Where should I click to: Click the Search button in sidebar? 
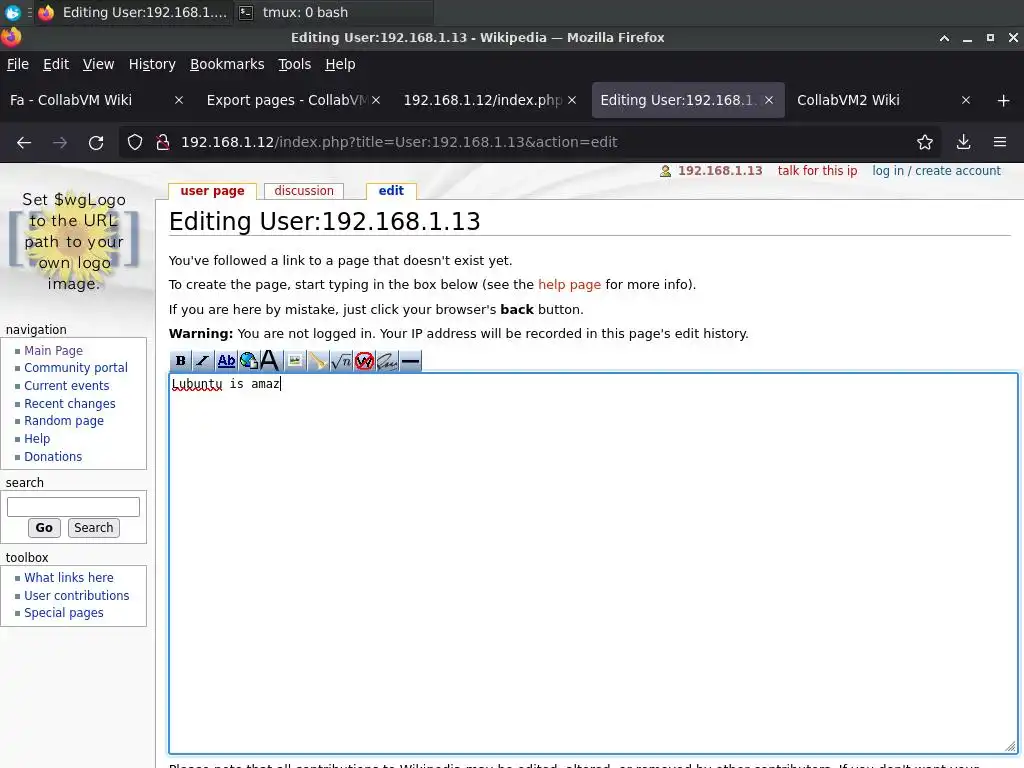tap(93, 528)
